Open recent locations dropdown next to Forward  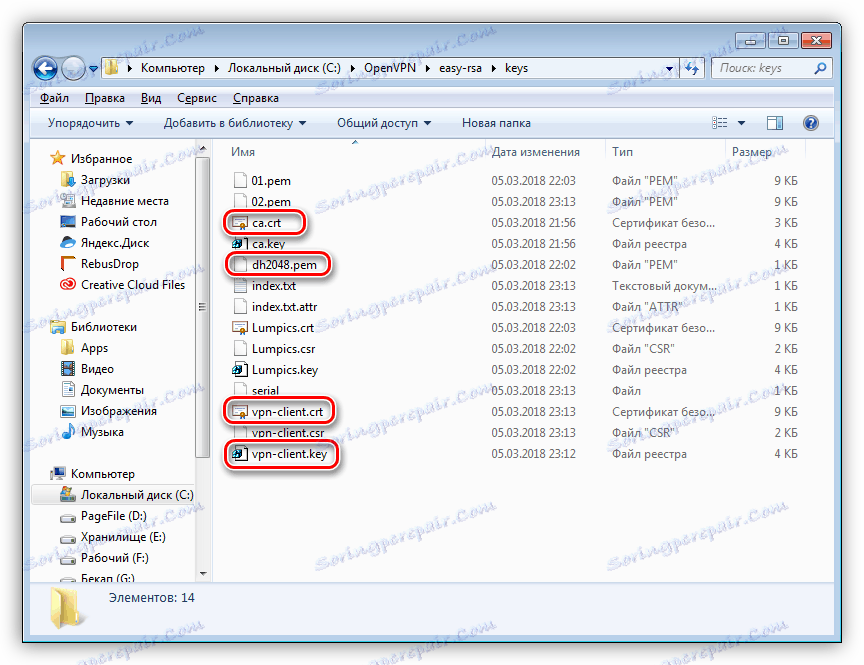point(93,69)
